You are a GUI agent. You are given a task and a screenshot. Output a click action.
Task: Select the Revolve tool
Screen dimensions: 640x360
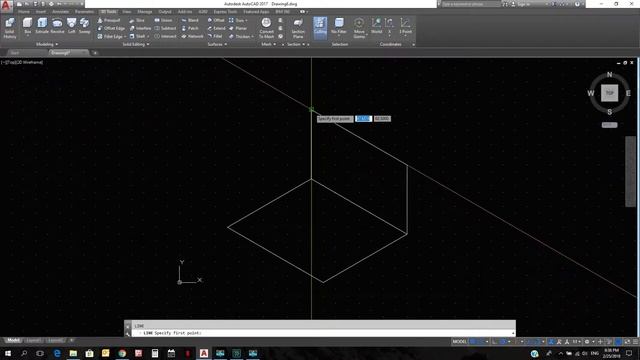(57, 26)
